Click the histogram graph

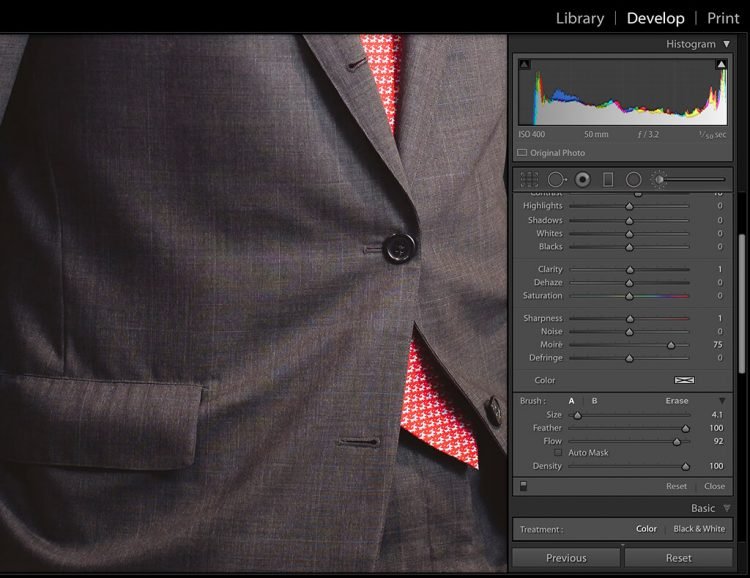coord(623,92)
